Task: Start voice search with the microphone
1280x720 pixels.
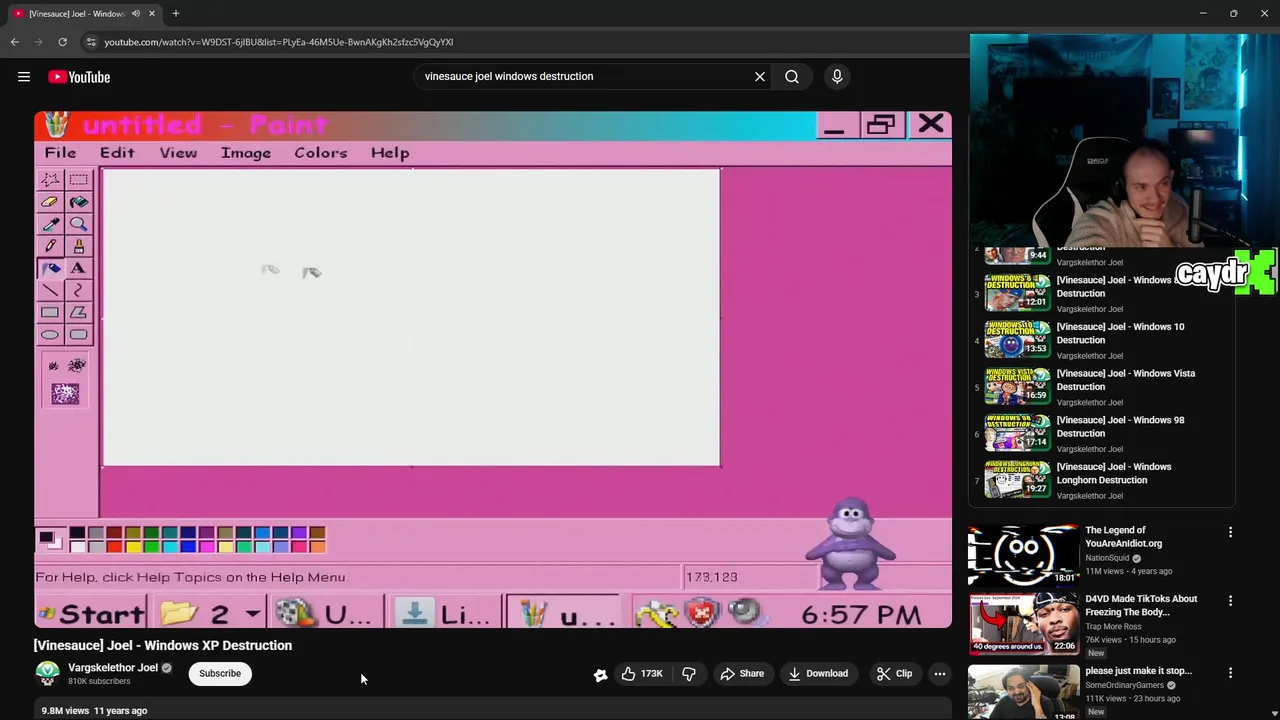Action: 837,76
